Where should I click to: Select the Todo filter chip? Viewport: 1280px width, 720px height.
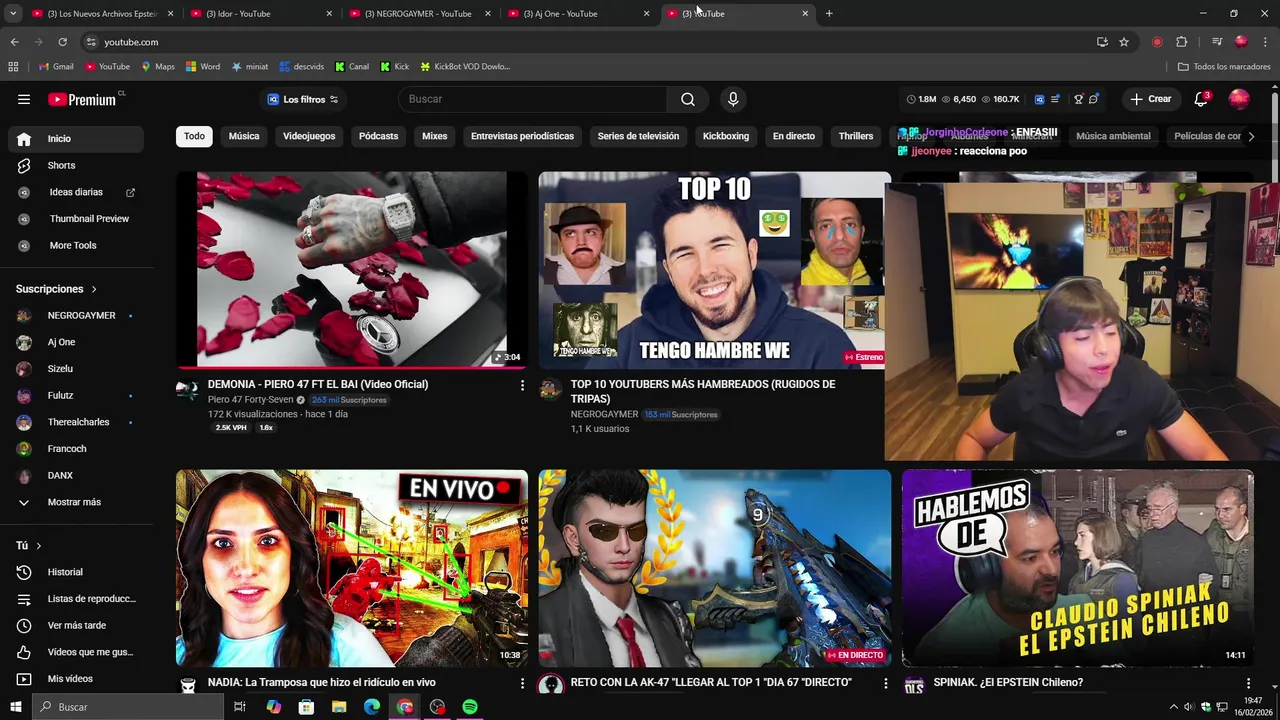click(194, 136)
